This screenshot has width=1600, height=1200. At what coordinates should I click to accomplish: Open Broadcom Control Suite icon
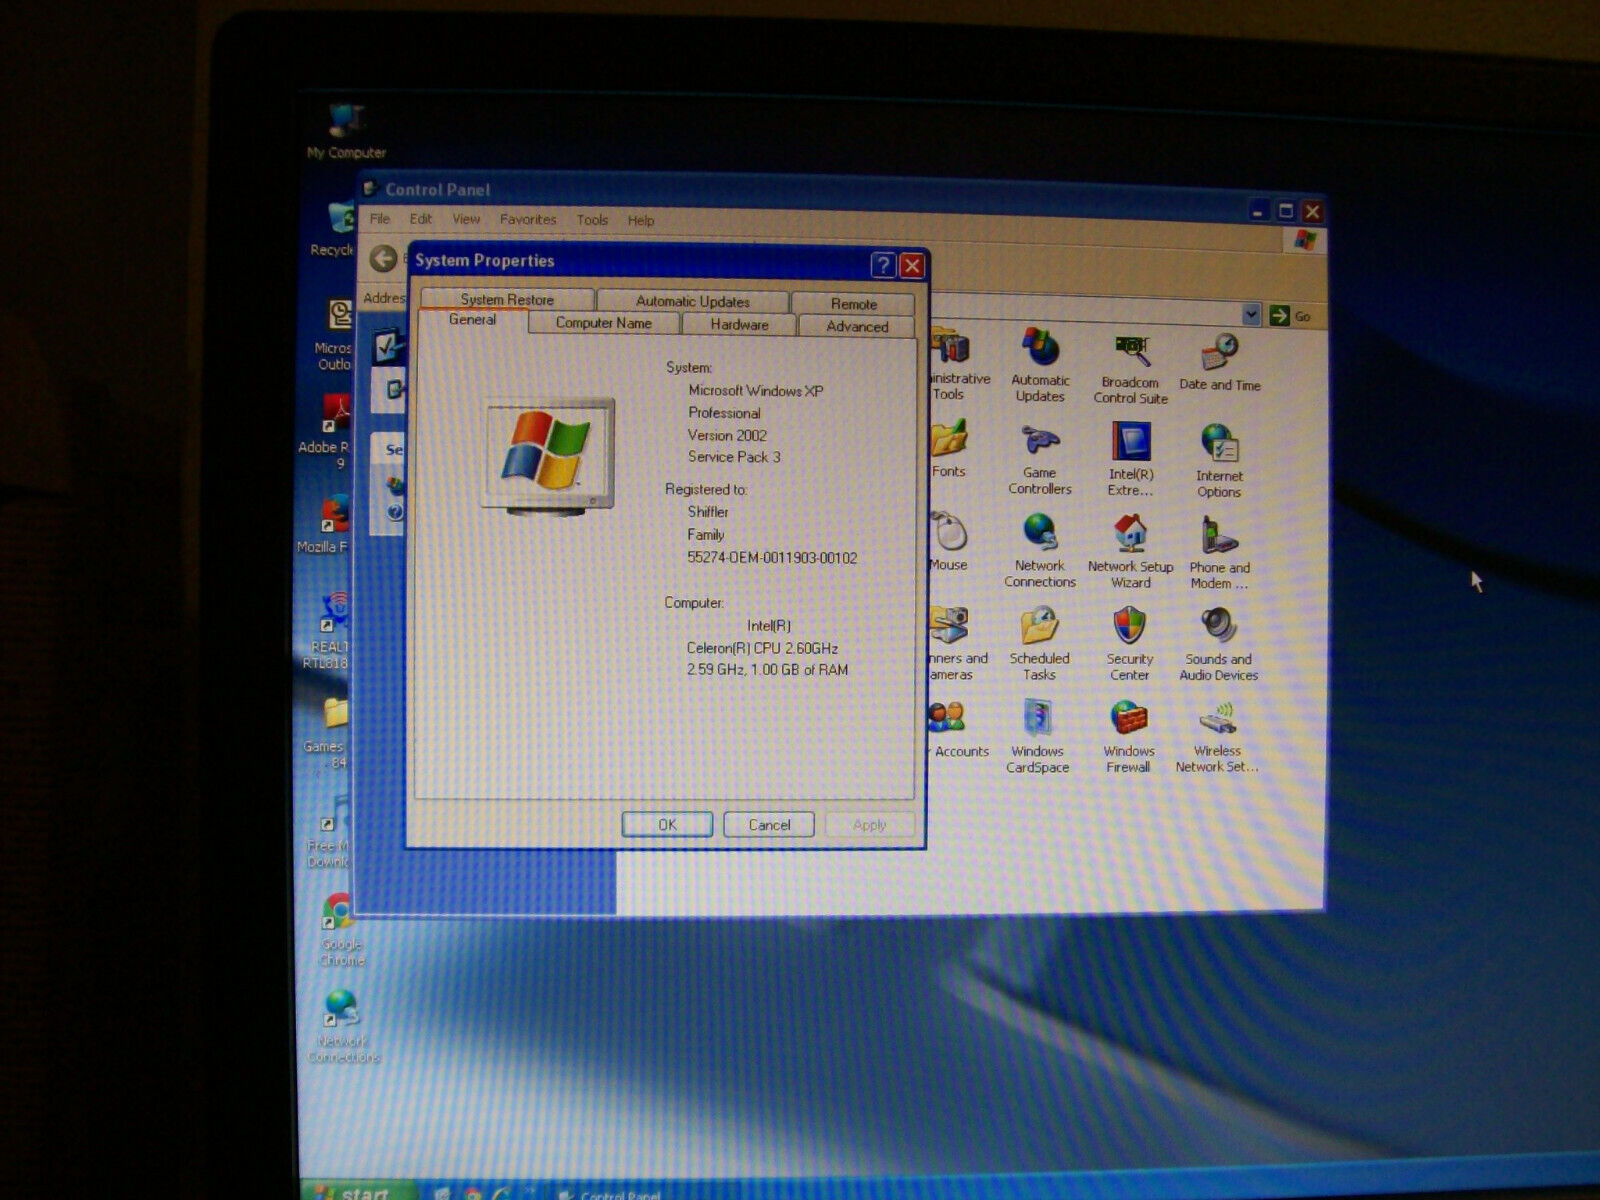click(1131, 368)
